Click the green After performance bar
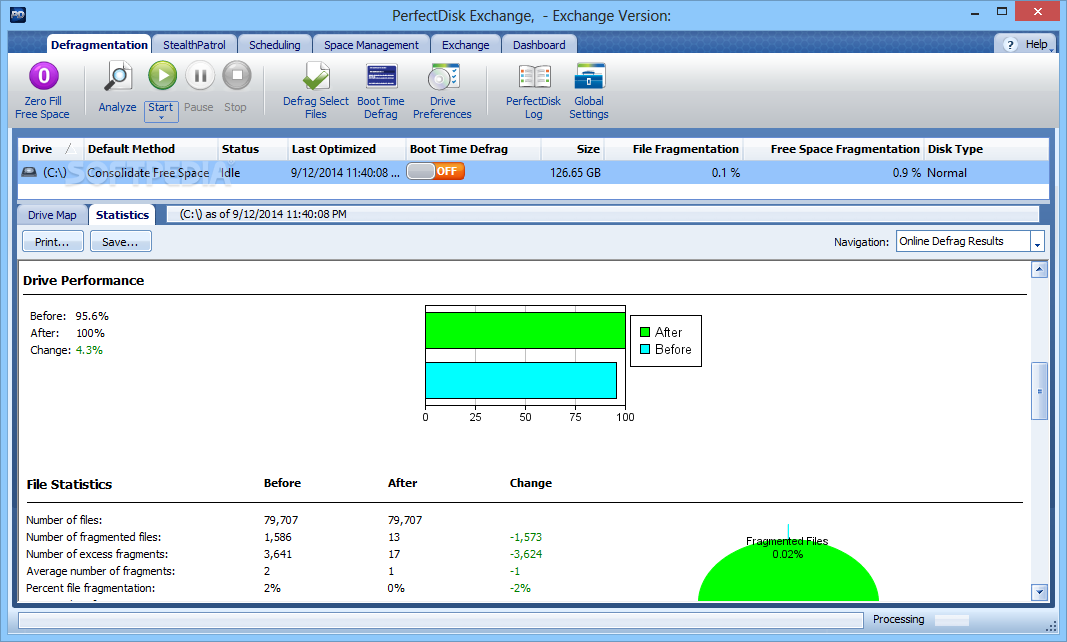 tap(525, 330)
